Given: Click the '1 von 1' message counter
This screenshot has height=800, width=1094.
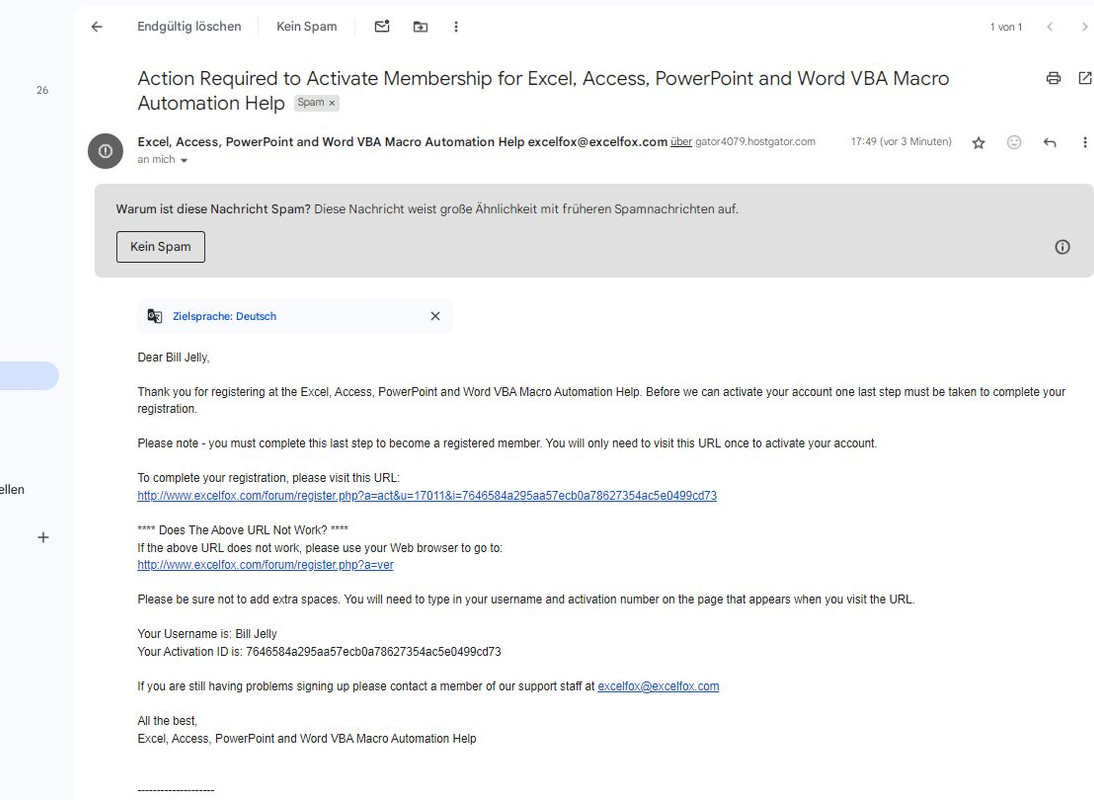Looking at the screenshot, I should pyautogui.click(x=1006, y=27).
